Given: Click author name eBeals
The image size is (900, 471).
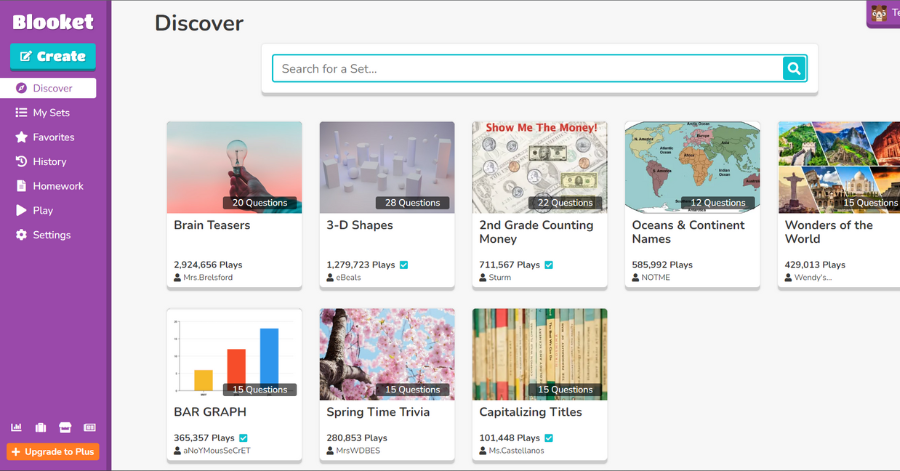Looking at the screenshot, I should 348,278.
